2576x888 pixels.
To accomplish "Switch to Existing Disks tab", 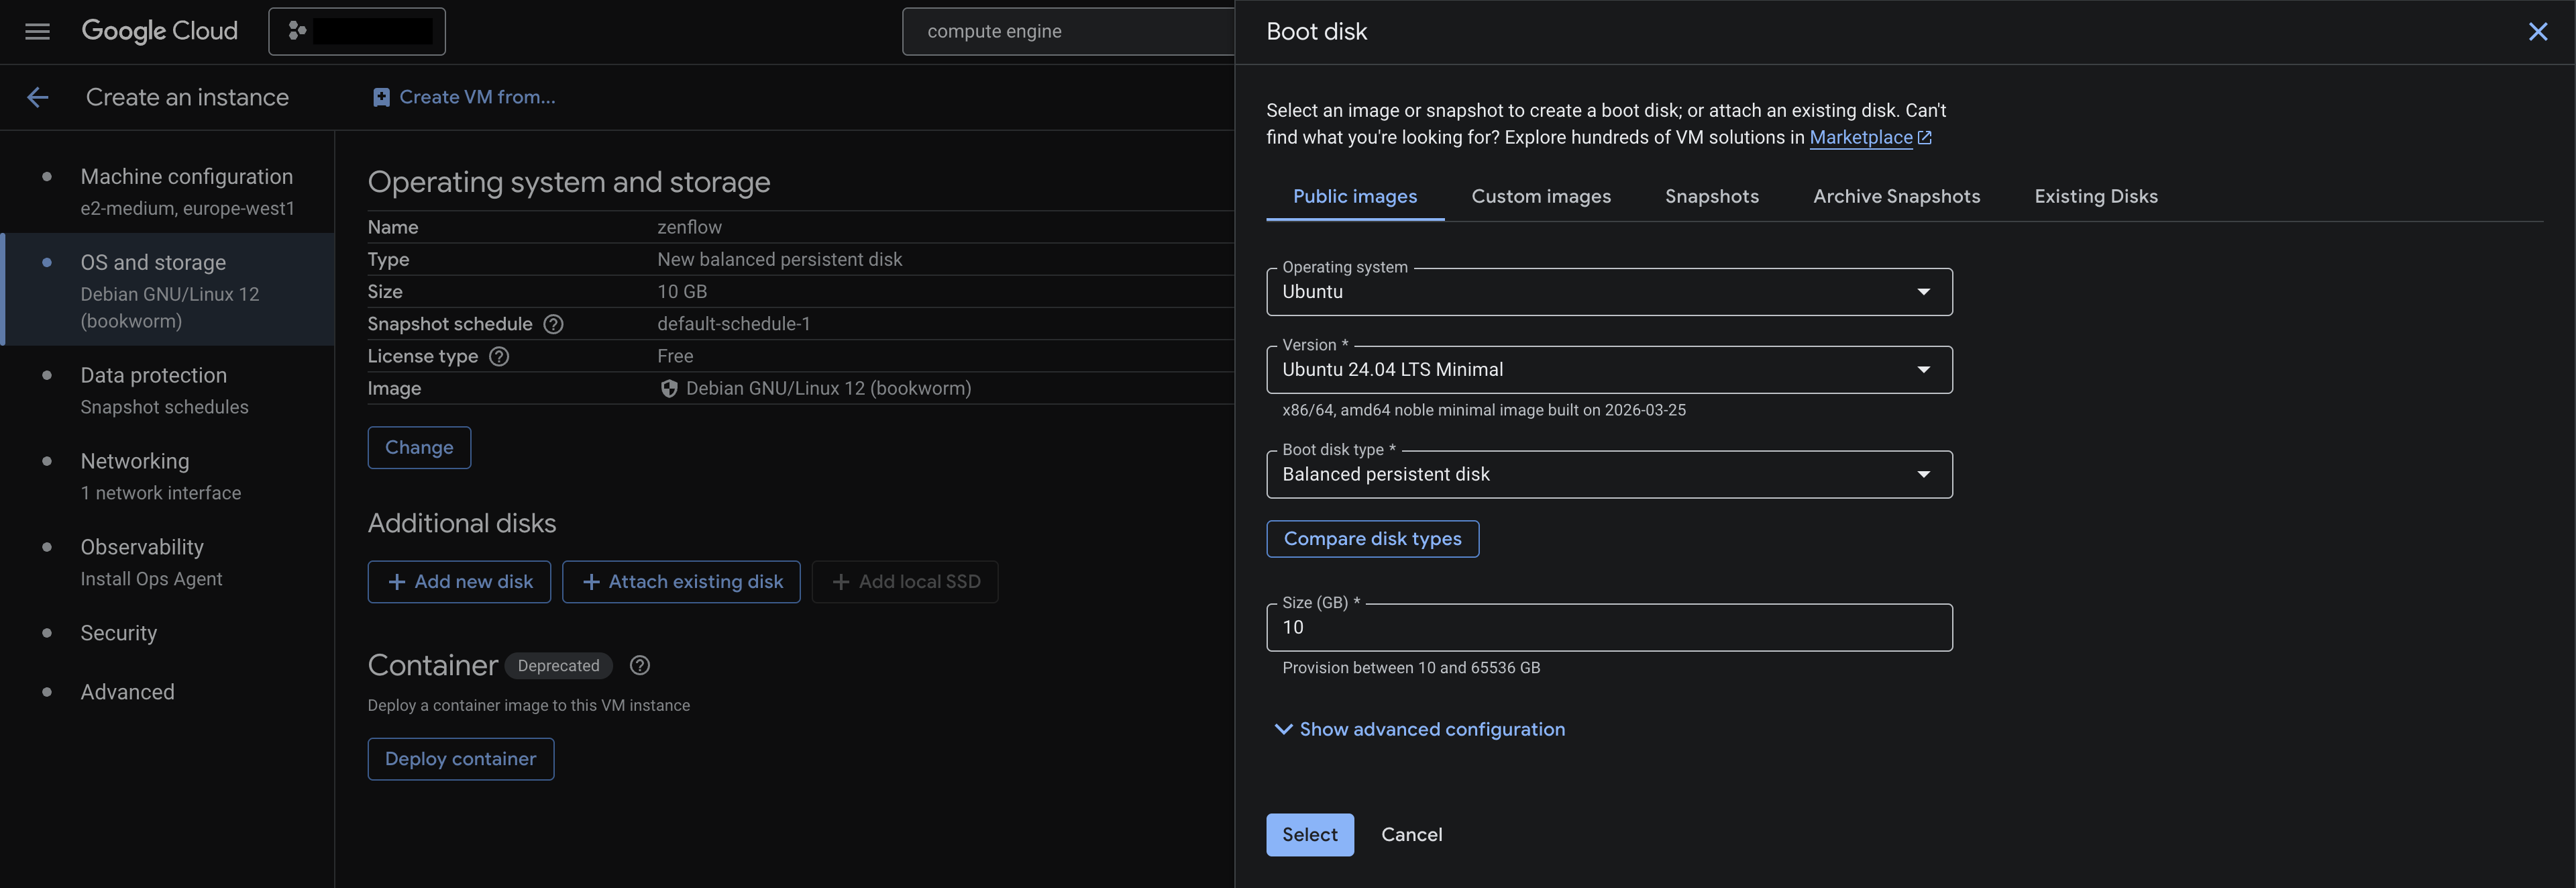I will (x=2096, y=196).
